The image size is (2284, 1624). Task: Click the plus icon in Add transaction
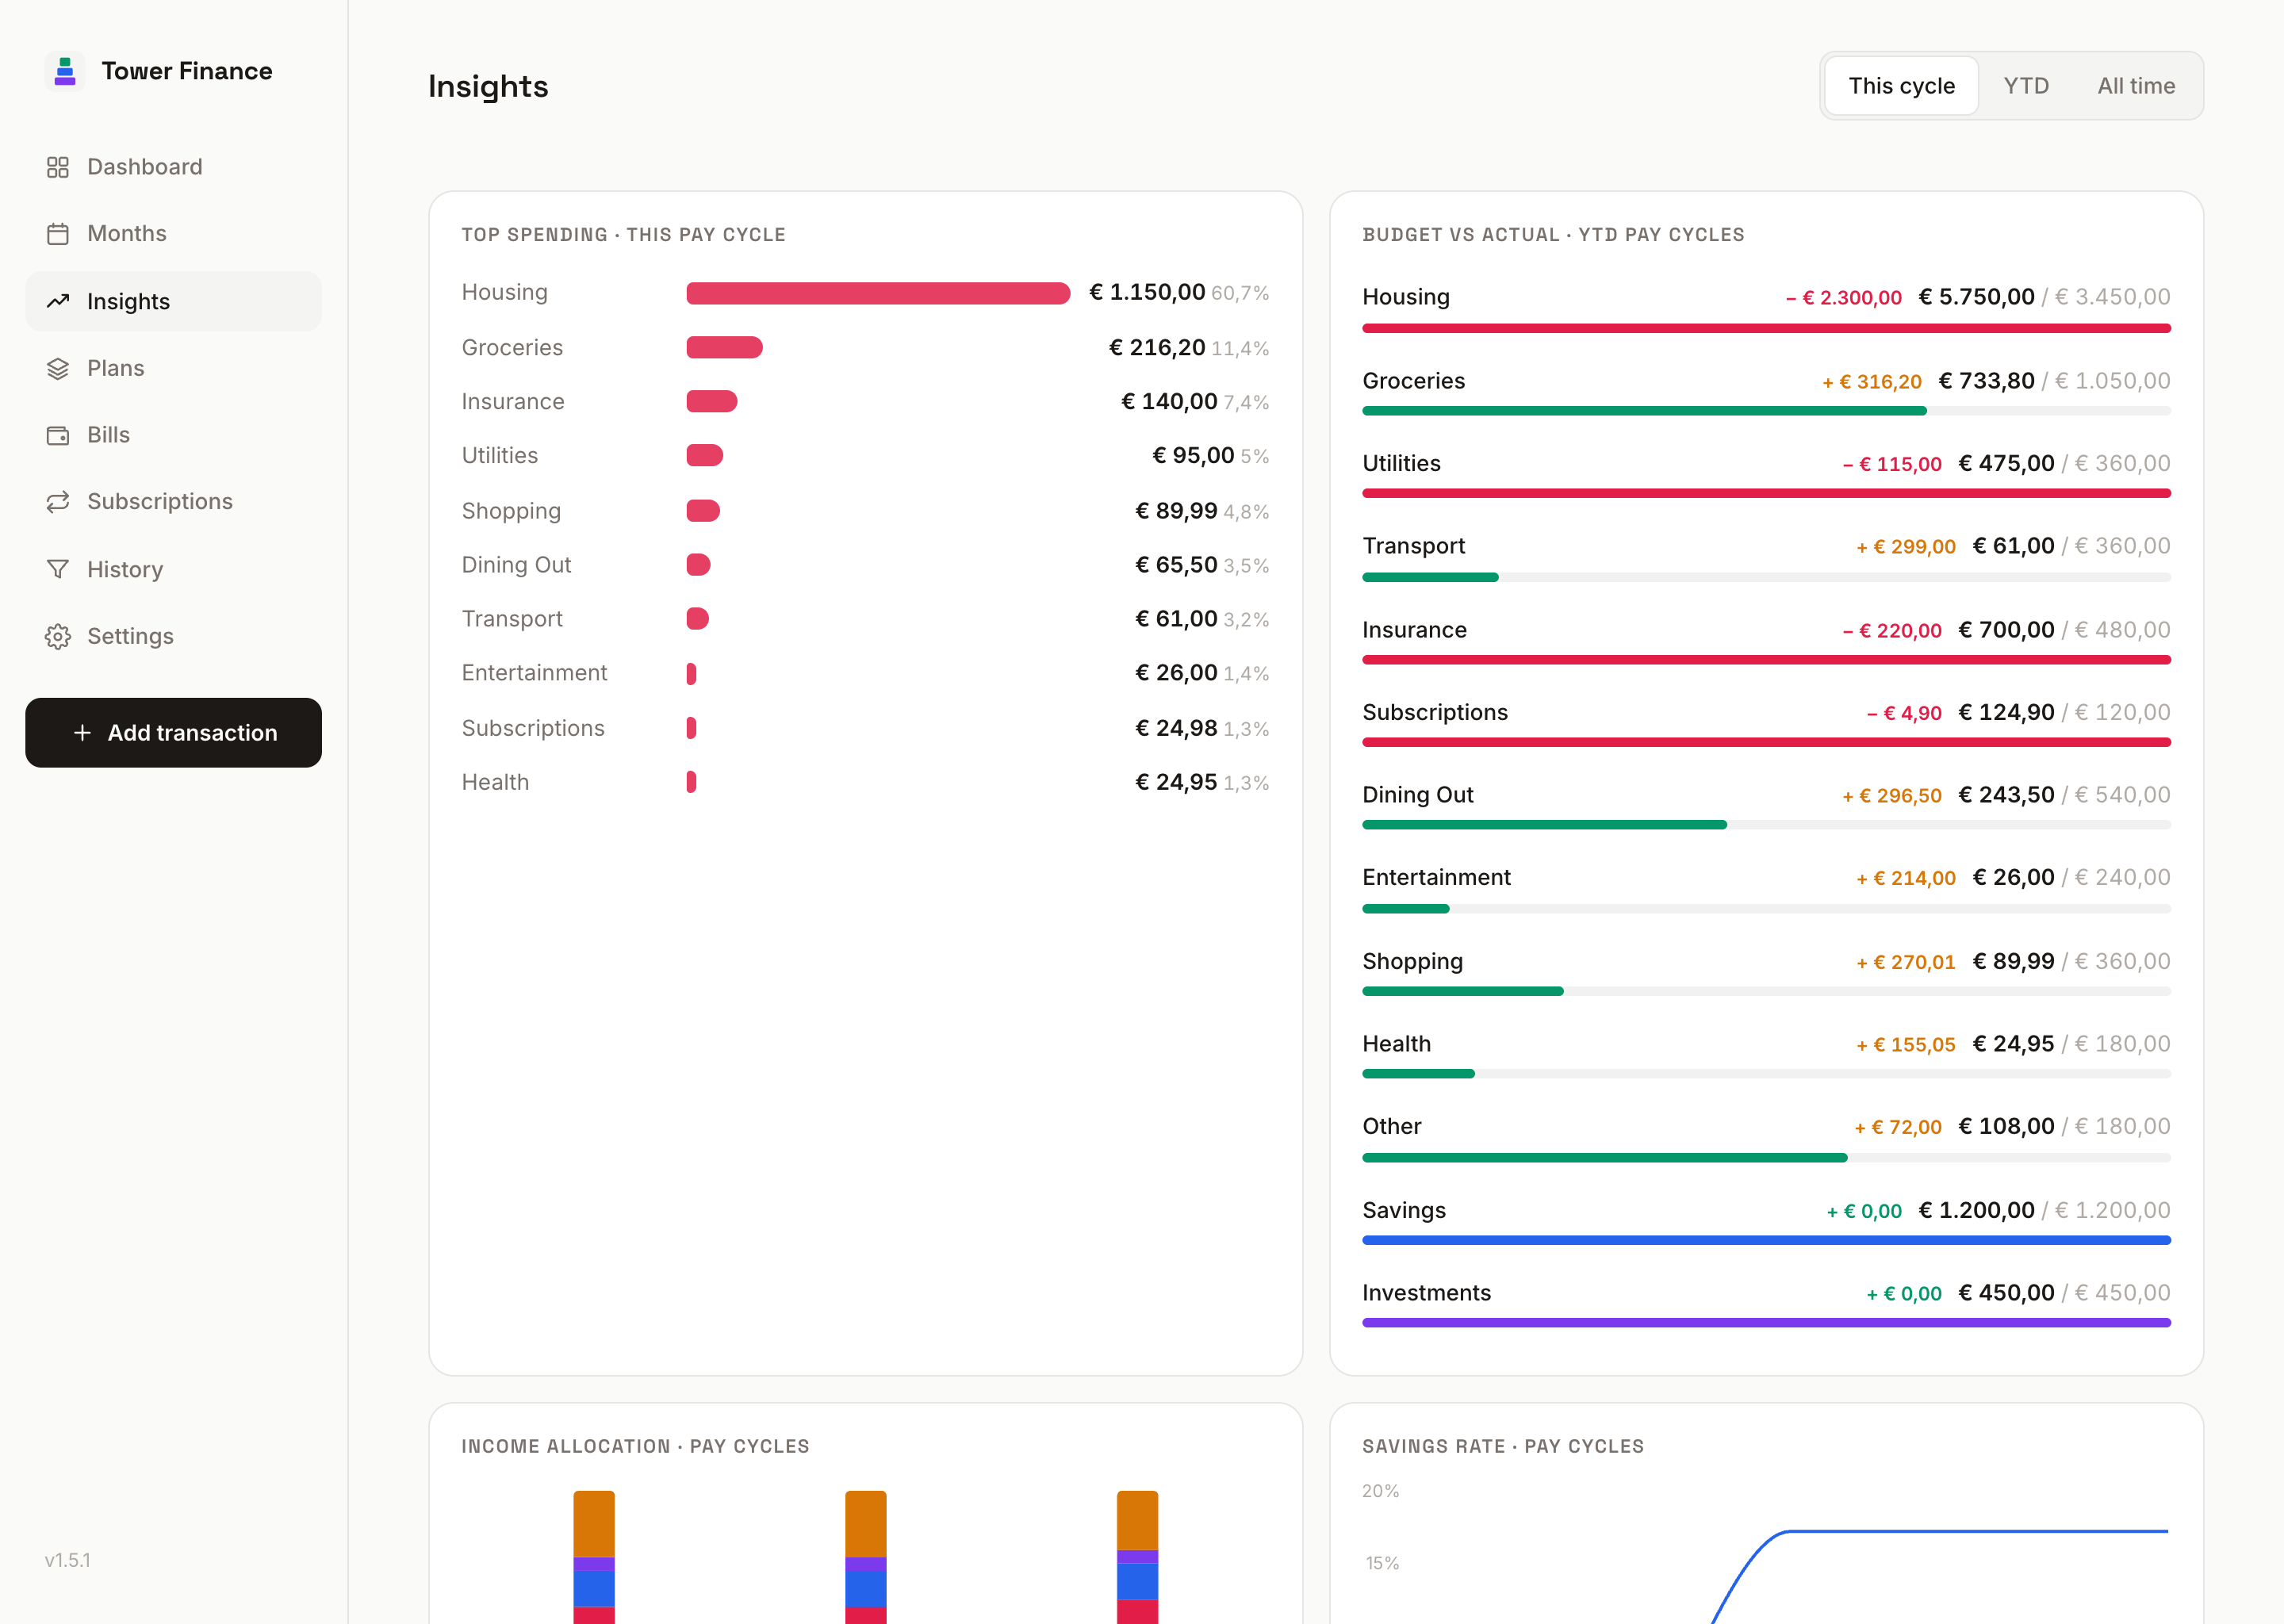point(82,733)
